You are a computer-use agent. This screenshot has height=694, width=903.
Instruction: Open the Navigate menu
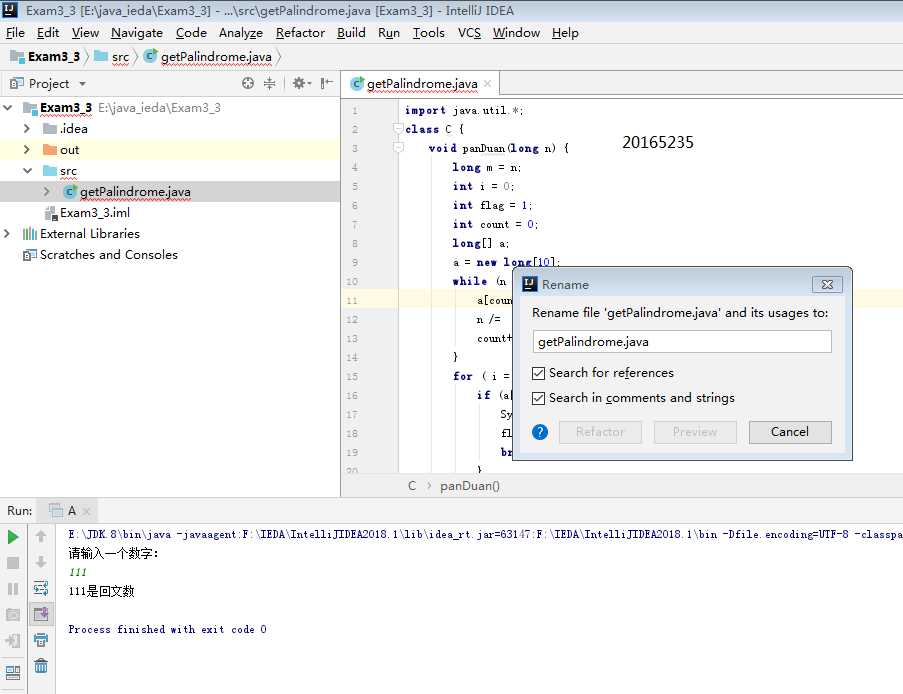[x=137, y=33]
